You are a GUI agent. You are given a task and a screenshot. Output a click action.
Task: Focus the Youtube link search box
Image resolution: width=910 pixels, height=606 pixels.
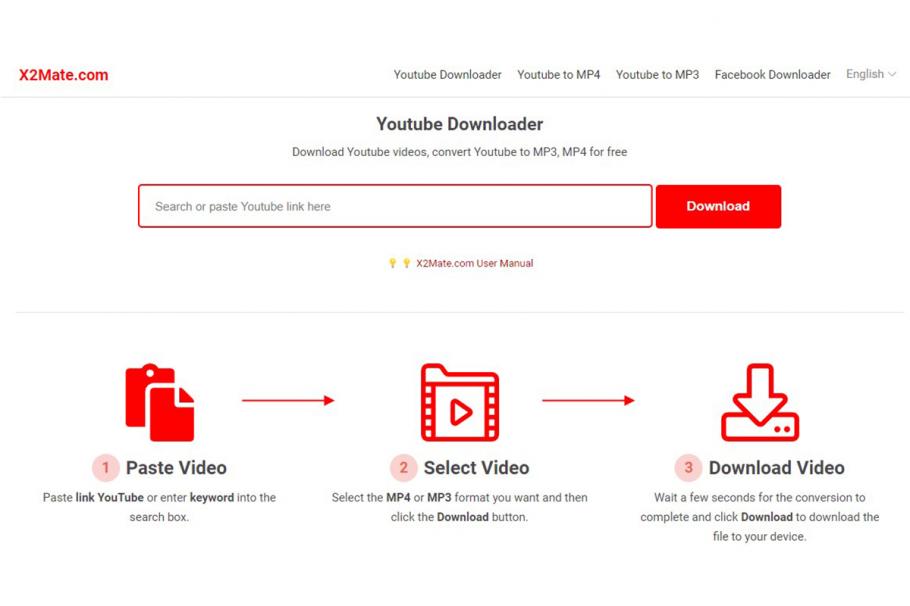[x=395, y=206]
